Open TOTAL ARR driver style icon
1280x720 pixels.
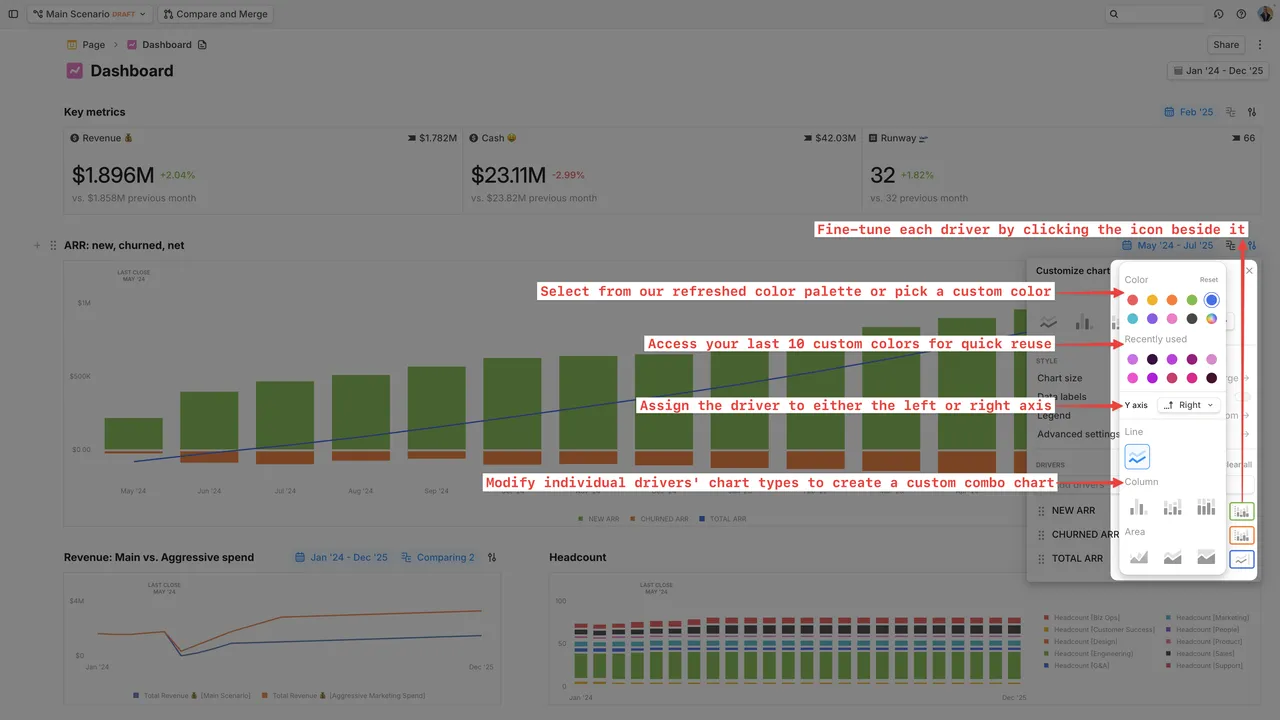click(x=1241, y=559)
